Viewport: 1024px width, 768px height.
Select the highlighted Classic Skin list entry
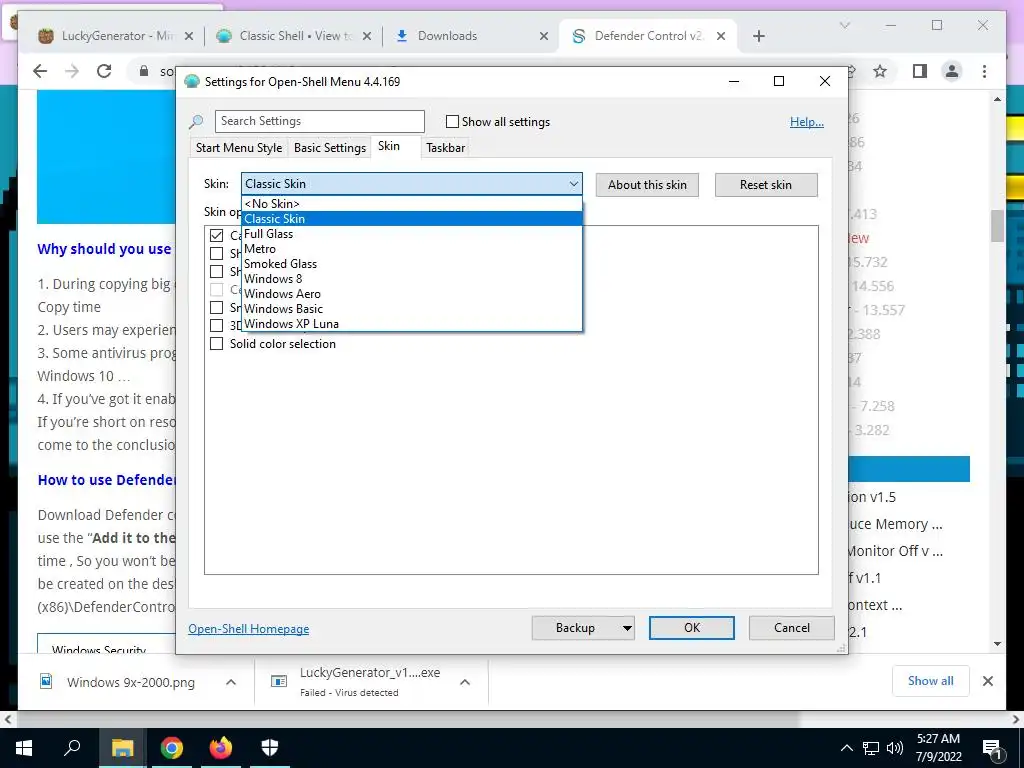[411, 219]
